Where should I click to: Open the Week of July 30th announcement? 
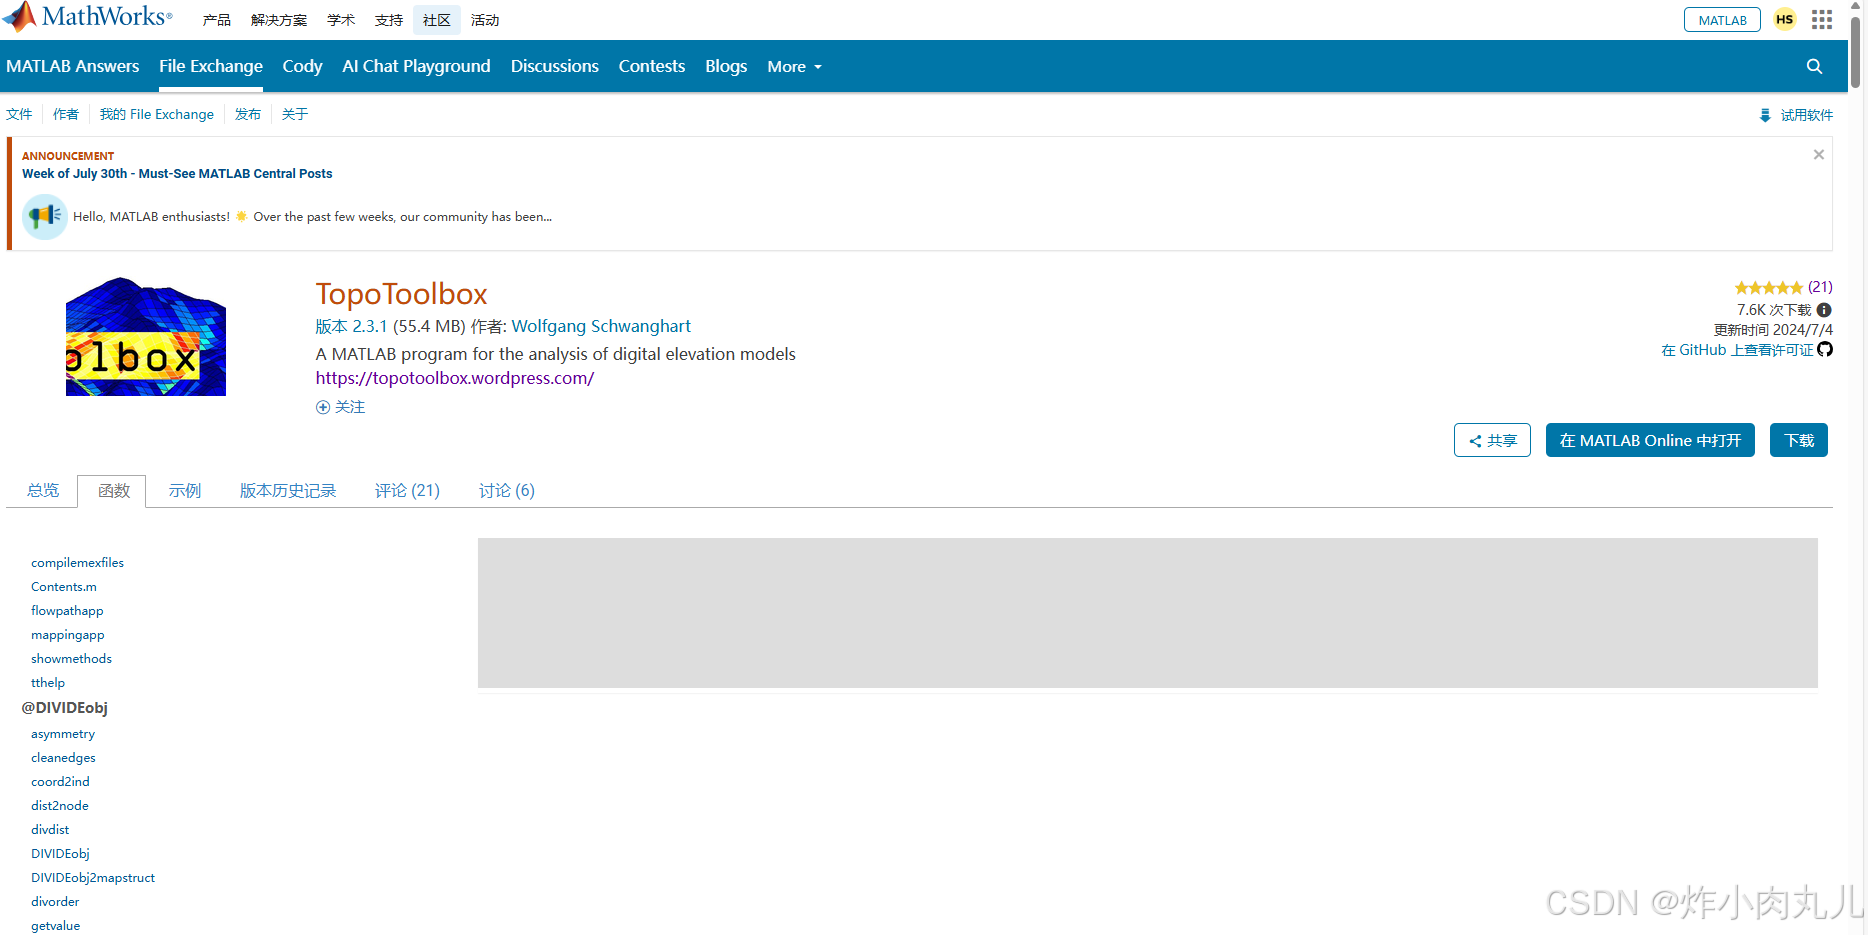point(177,173)
